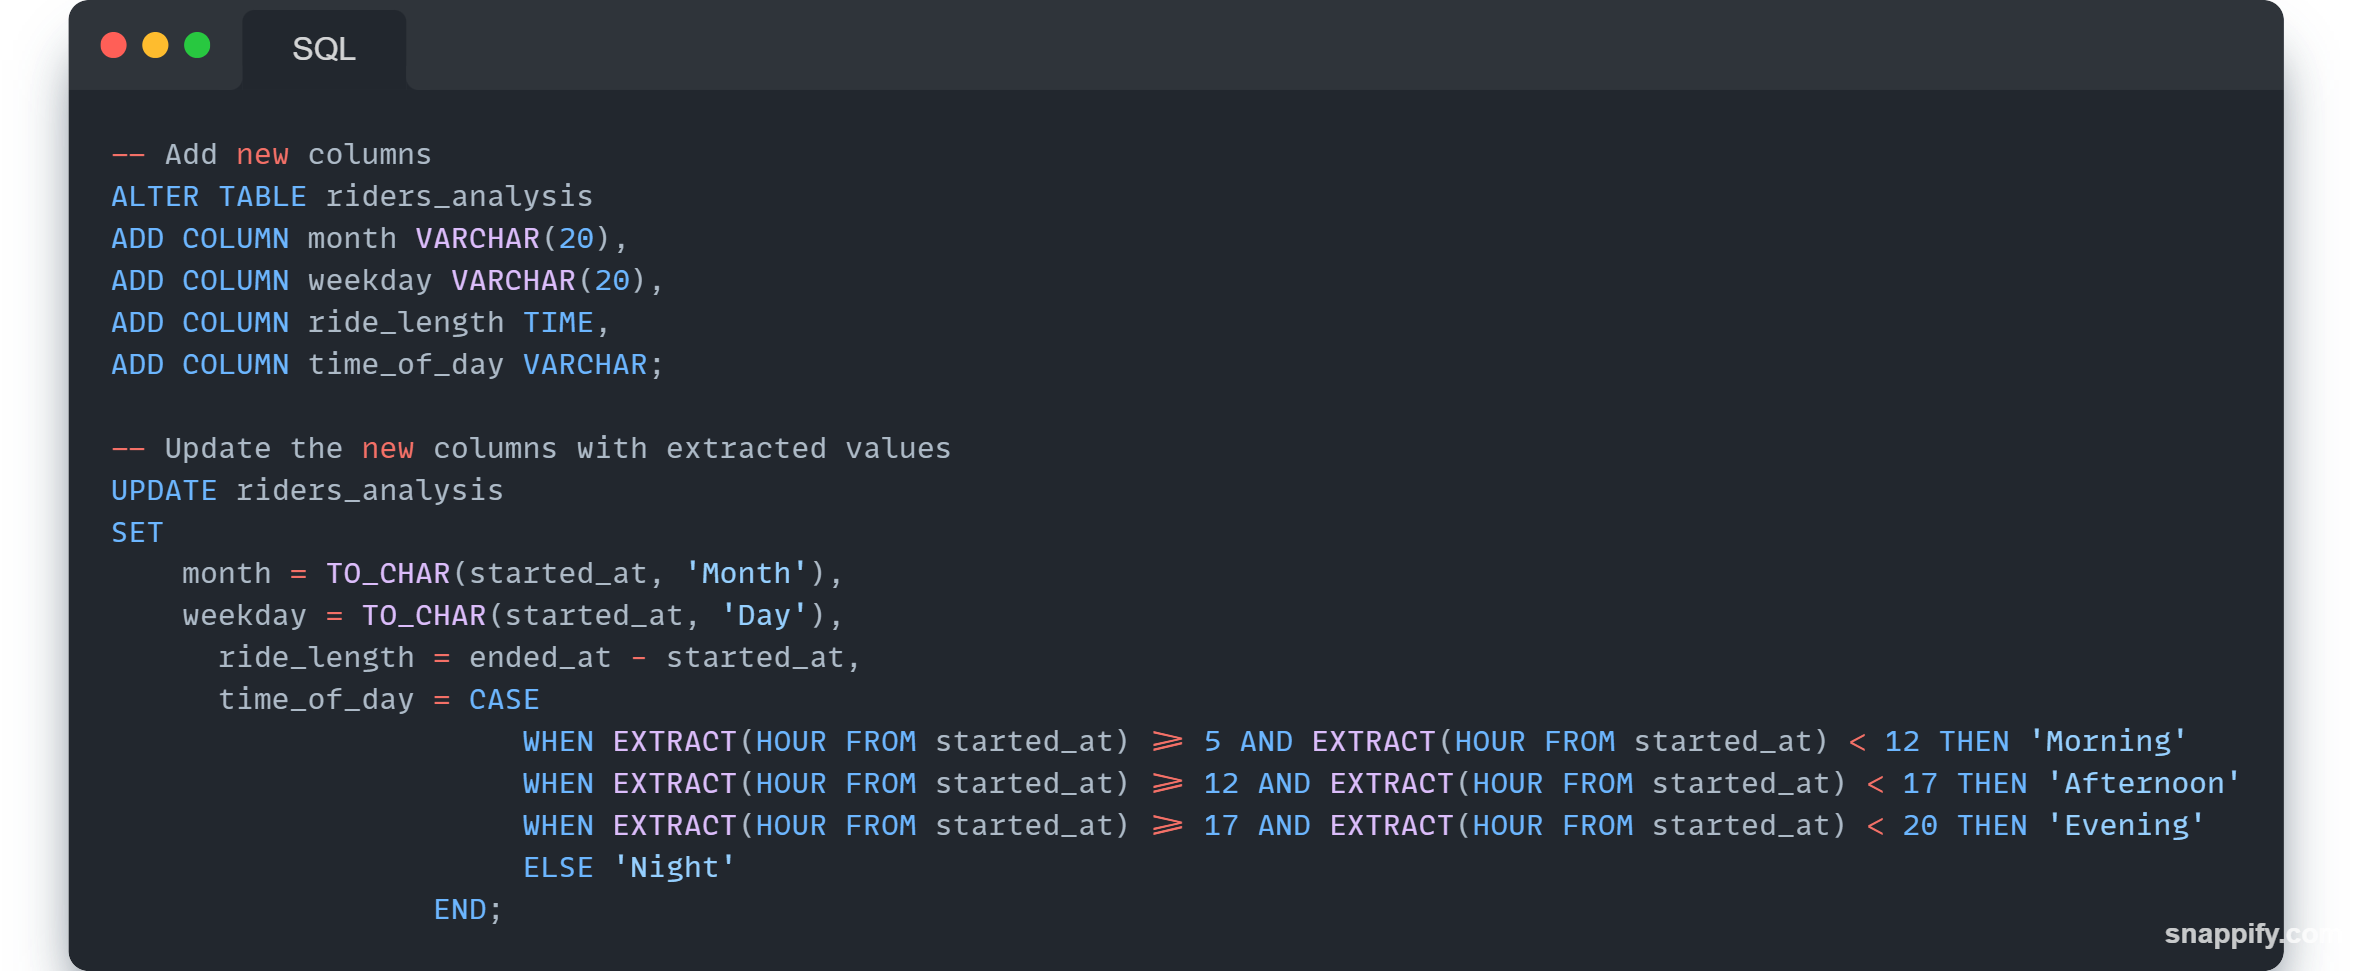Click number 12 before THEN 'Morning'
Screen dimensions: 2353x971
[1902, 741]
